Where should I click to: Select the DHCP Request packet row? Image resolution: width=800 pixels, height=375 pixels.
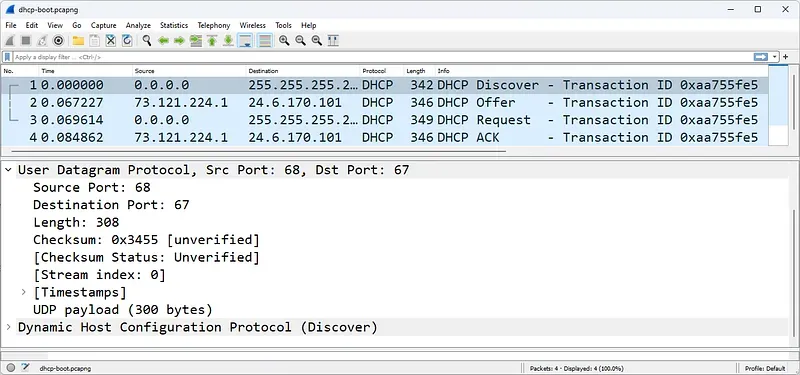pos(385,120)
